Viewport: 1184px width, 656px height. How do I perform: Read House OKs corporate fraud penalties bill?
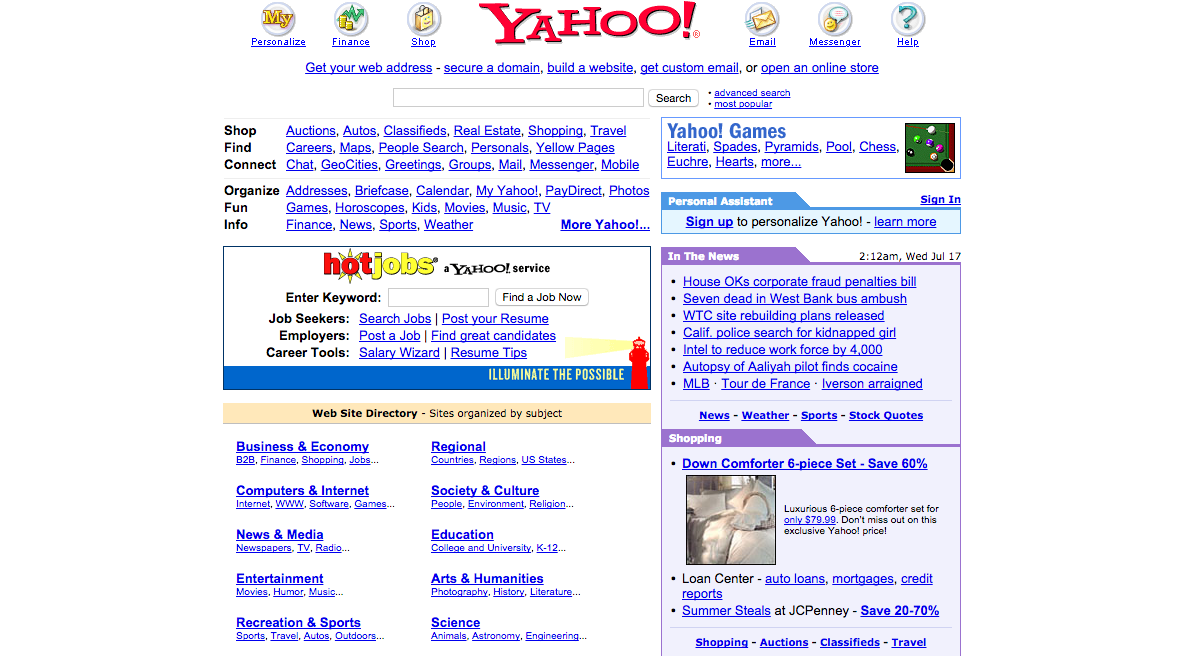tap(800, 282)
